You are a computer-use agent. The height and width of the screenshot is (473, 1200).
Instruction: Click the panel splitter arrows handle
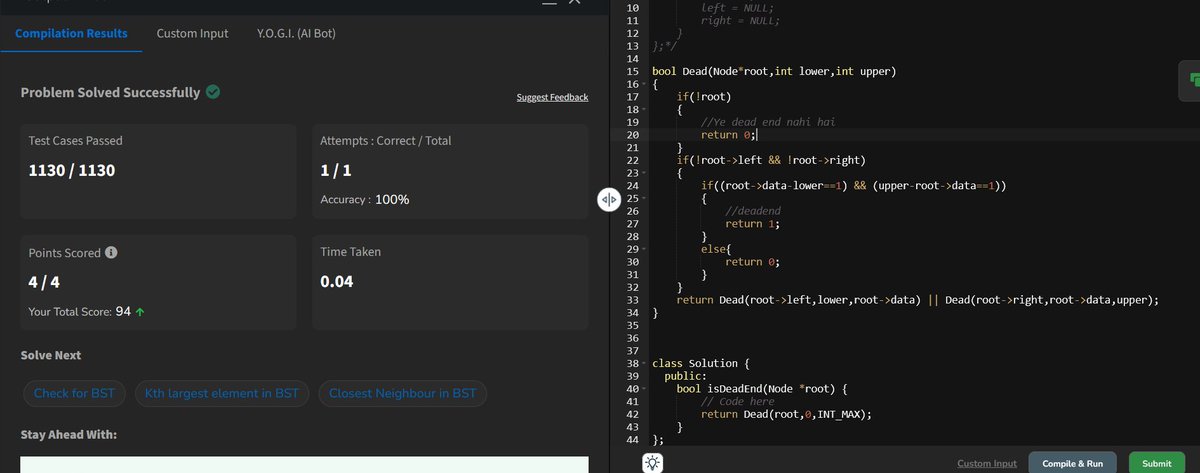click(x=609, y=199)
